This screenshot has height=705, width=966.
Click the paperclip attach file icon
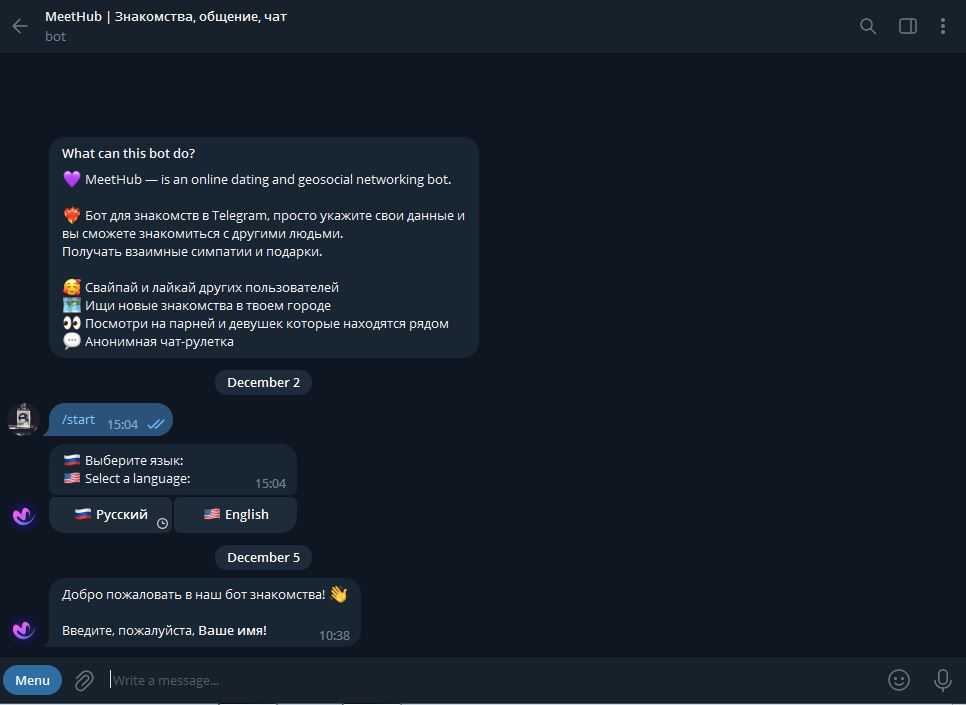(x=84, y=680)
